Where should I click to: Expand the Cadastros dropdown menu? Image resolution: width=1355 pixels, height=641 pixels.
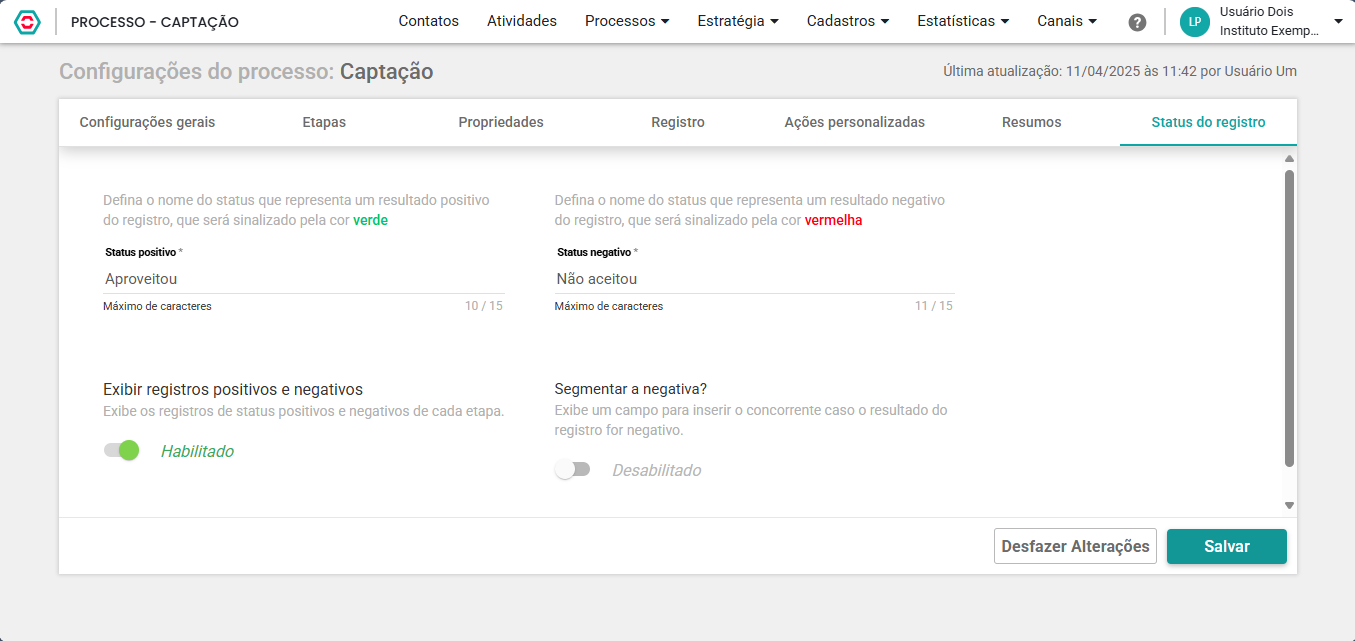(x=848, y=21)
